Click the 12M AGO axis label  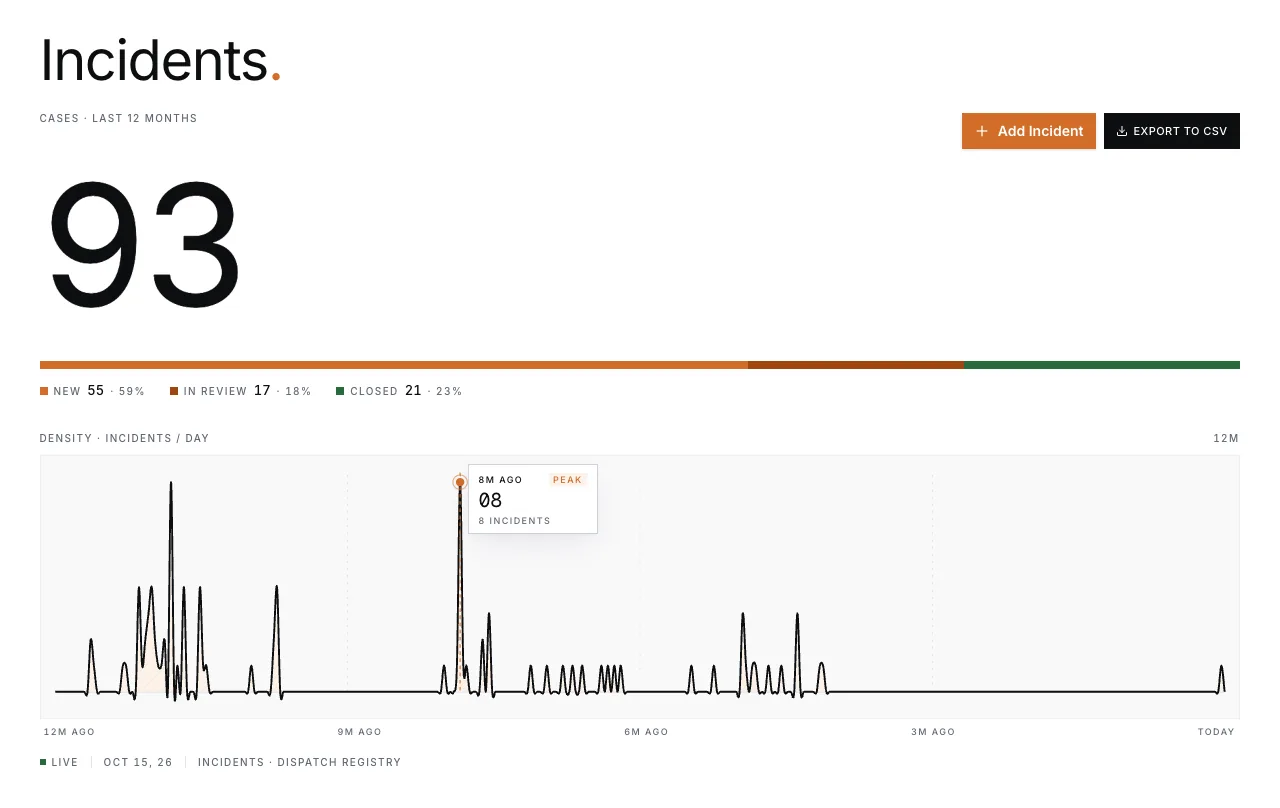click(x=69, y=732)
